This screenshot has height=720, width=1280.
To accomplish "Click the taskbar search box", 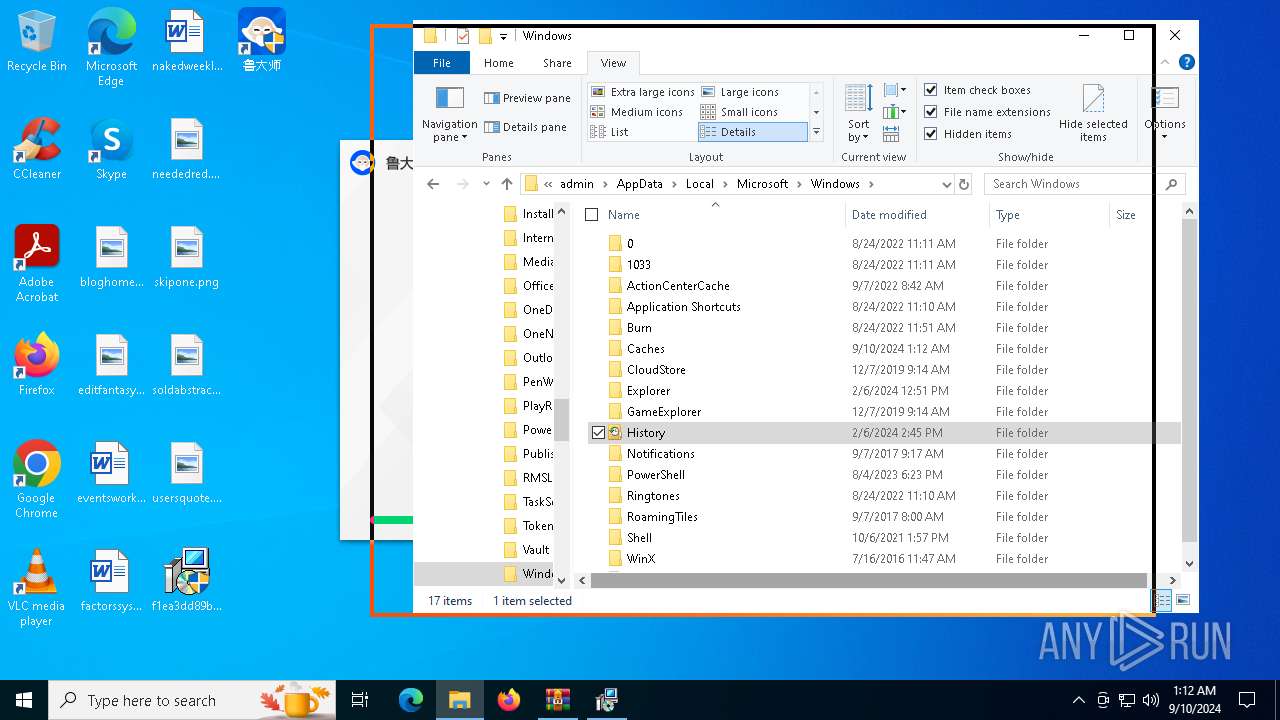I will [x=192, y=700].
